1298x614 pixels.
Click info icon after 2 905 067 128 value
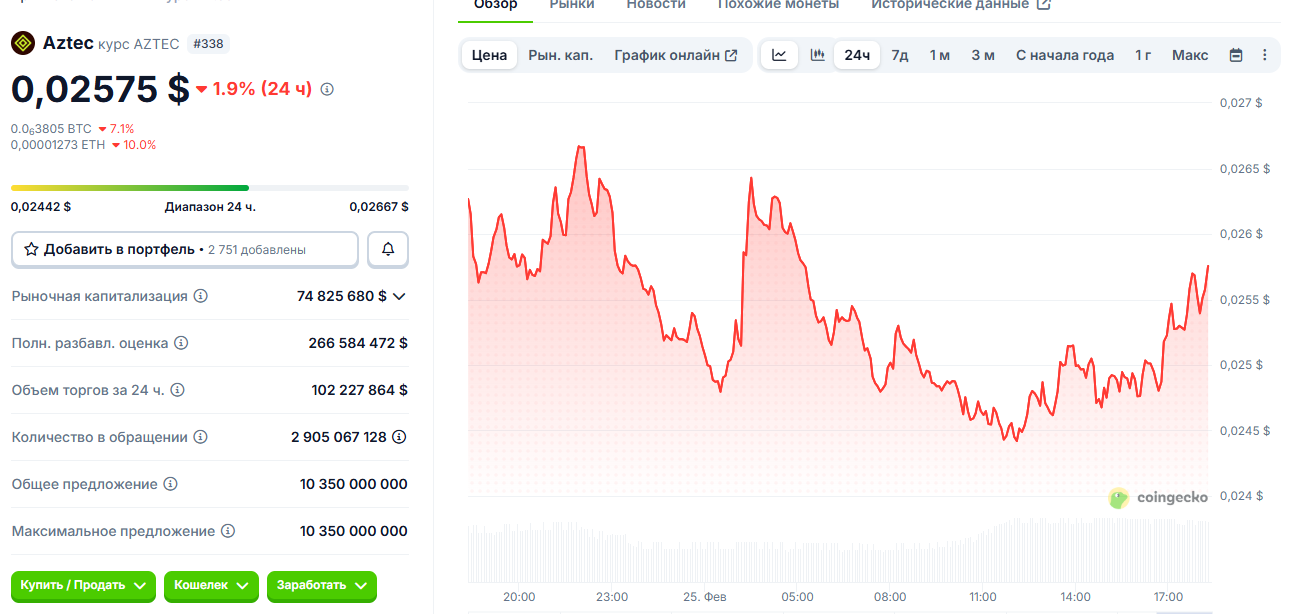pos(399,437)
